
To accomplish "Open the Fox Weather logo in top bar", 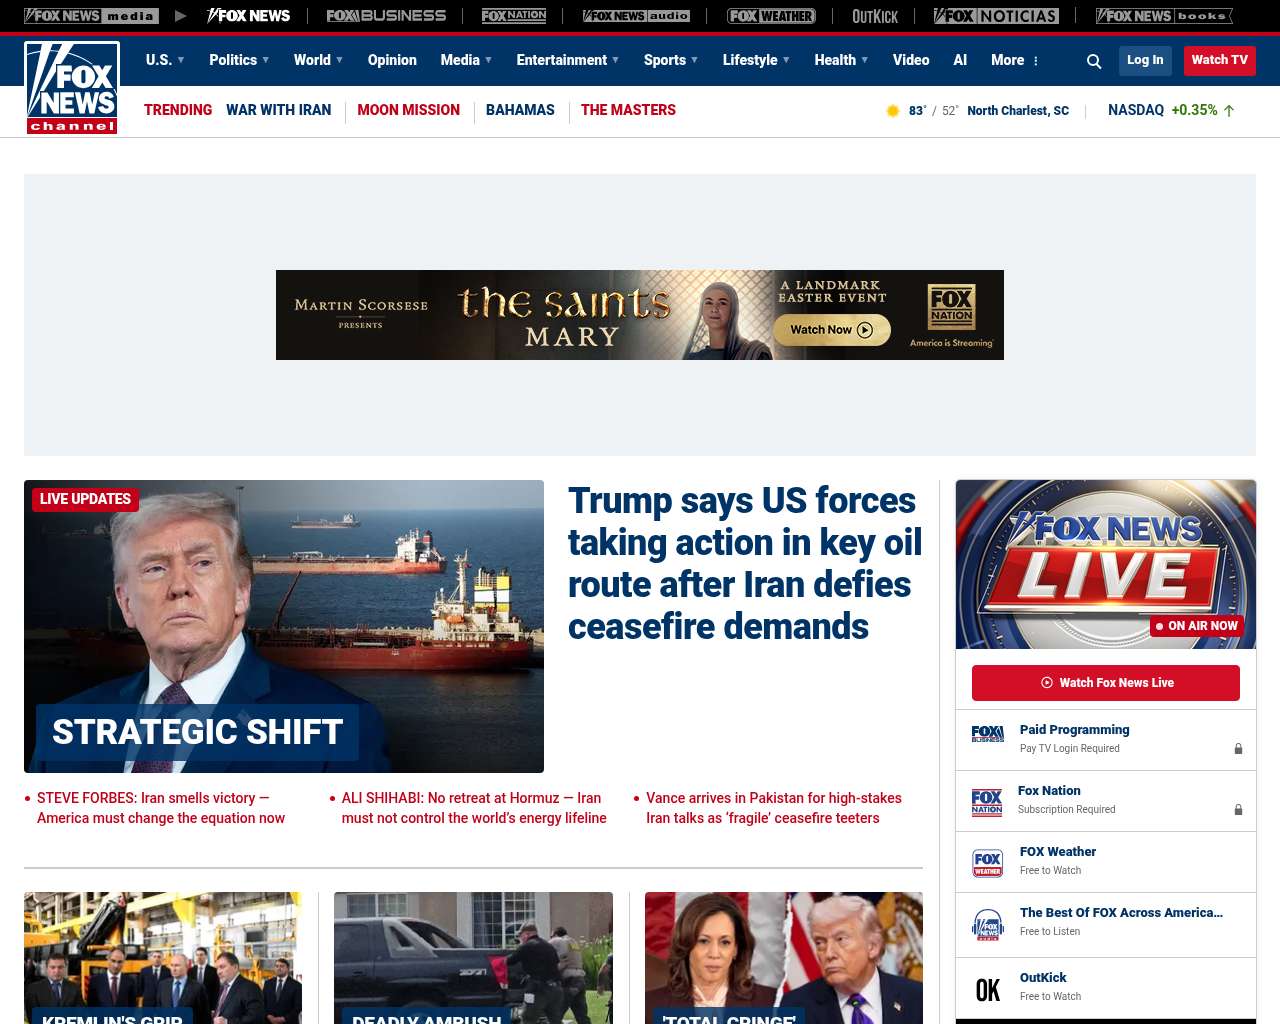I will [771, 16].
